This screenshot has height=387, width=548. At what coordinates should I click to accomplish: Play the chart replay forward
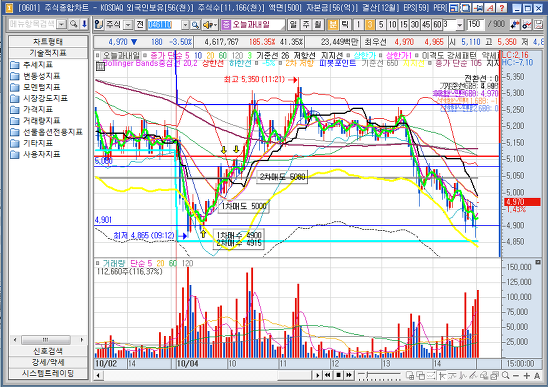pyautogui.click(x=317, y=375)
